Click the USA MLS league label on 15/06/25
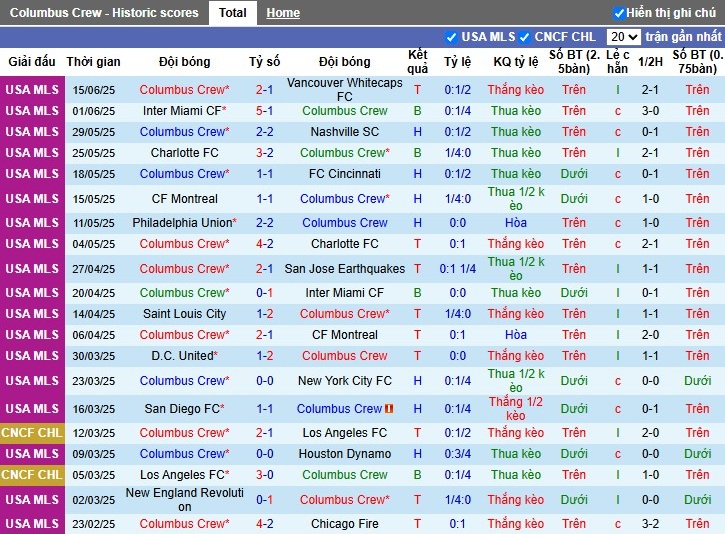Screen dimensions: 725x534 (x=32, y=90)
